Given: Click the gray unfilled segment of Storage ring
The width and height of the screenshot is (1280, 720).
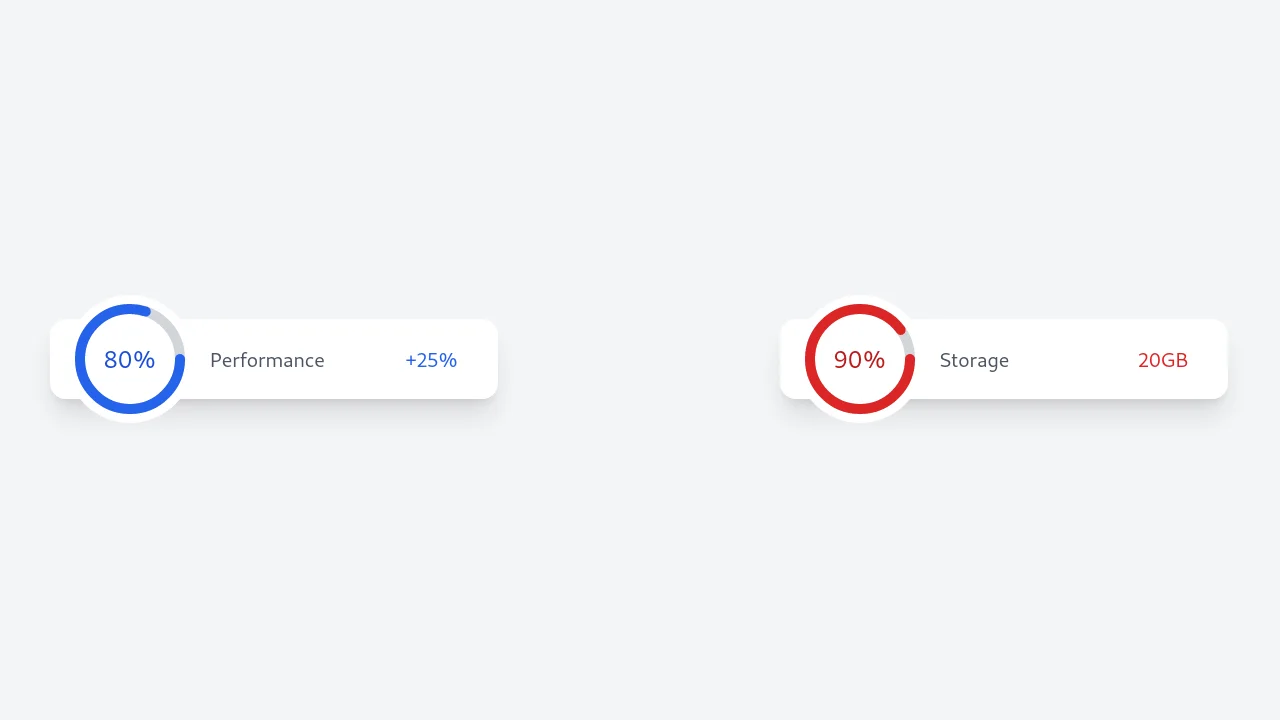Looking at the screenshot, I should click(907, 342).
